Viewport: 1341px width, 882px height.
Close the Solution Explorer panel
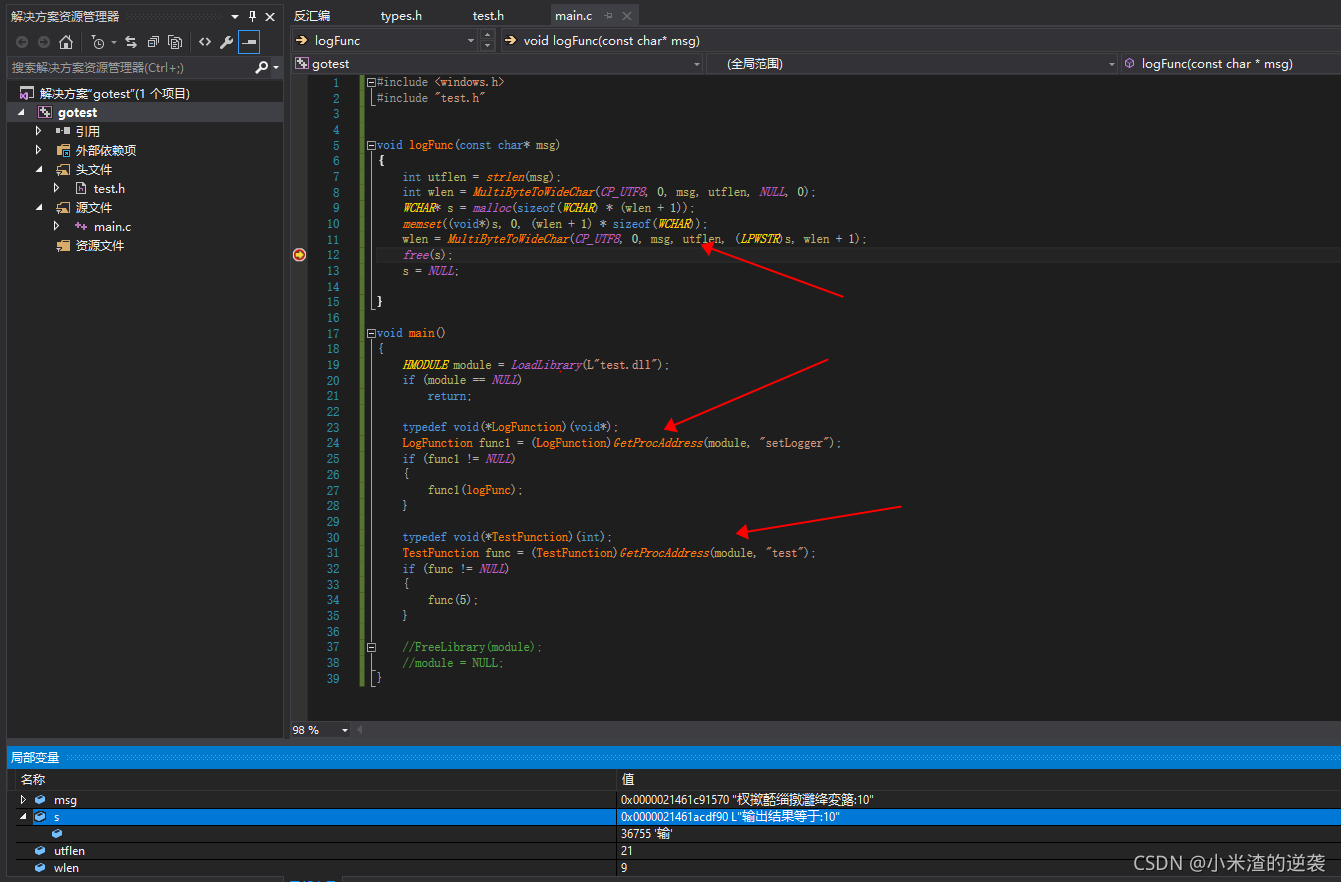pos(270,16)
